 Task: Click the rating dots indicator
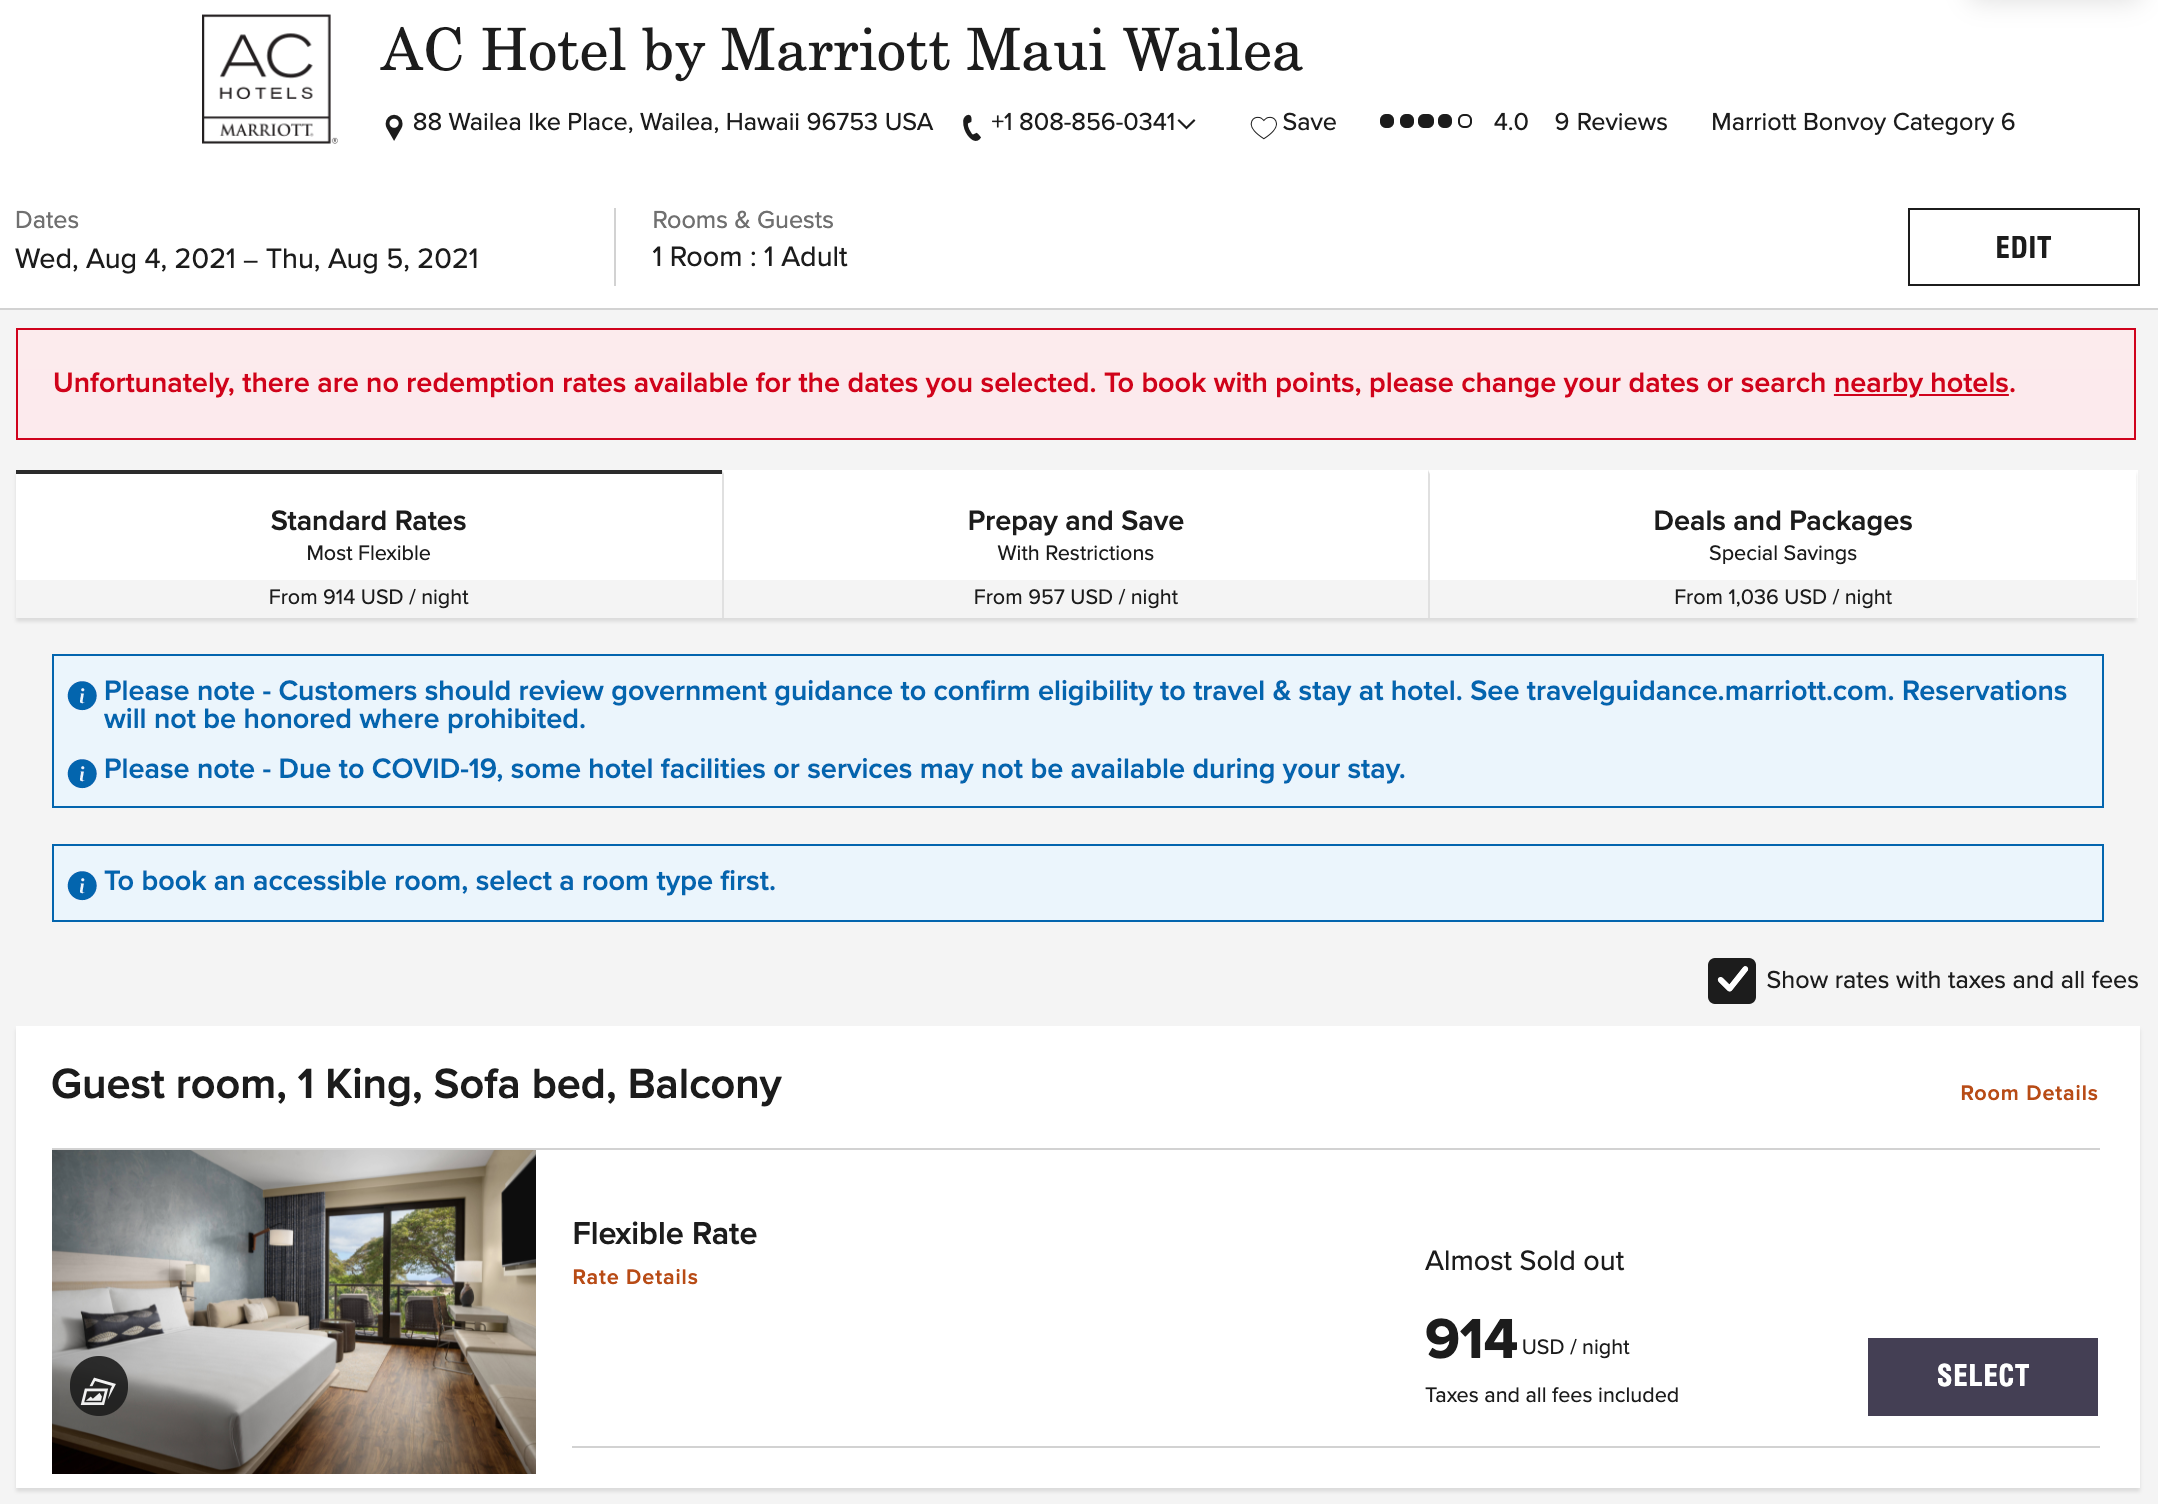1425,122
